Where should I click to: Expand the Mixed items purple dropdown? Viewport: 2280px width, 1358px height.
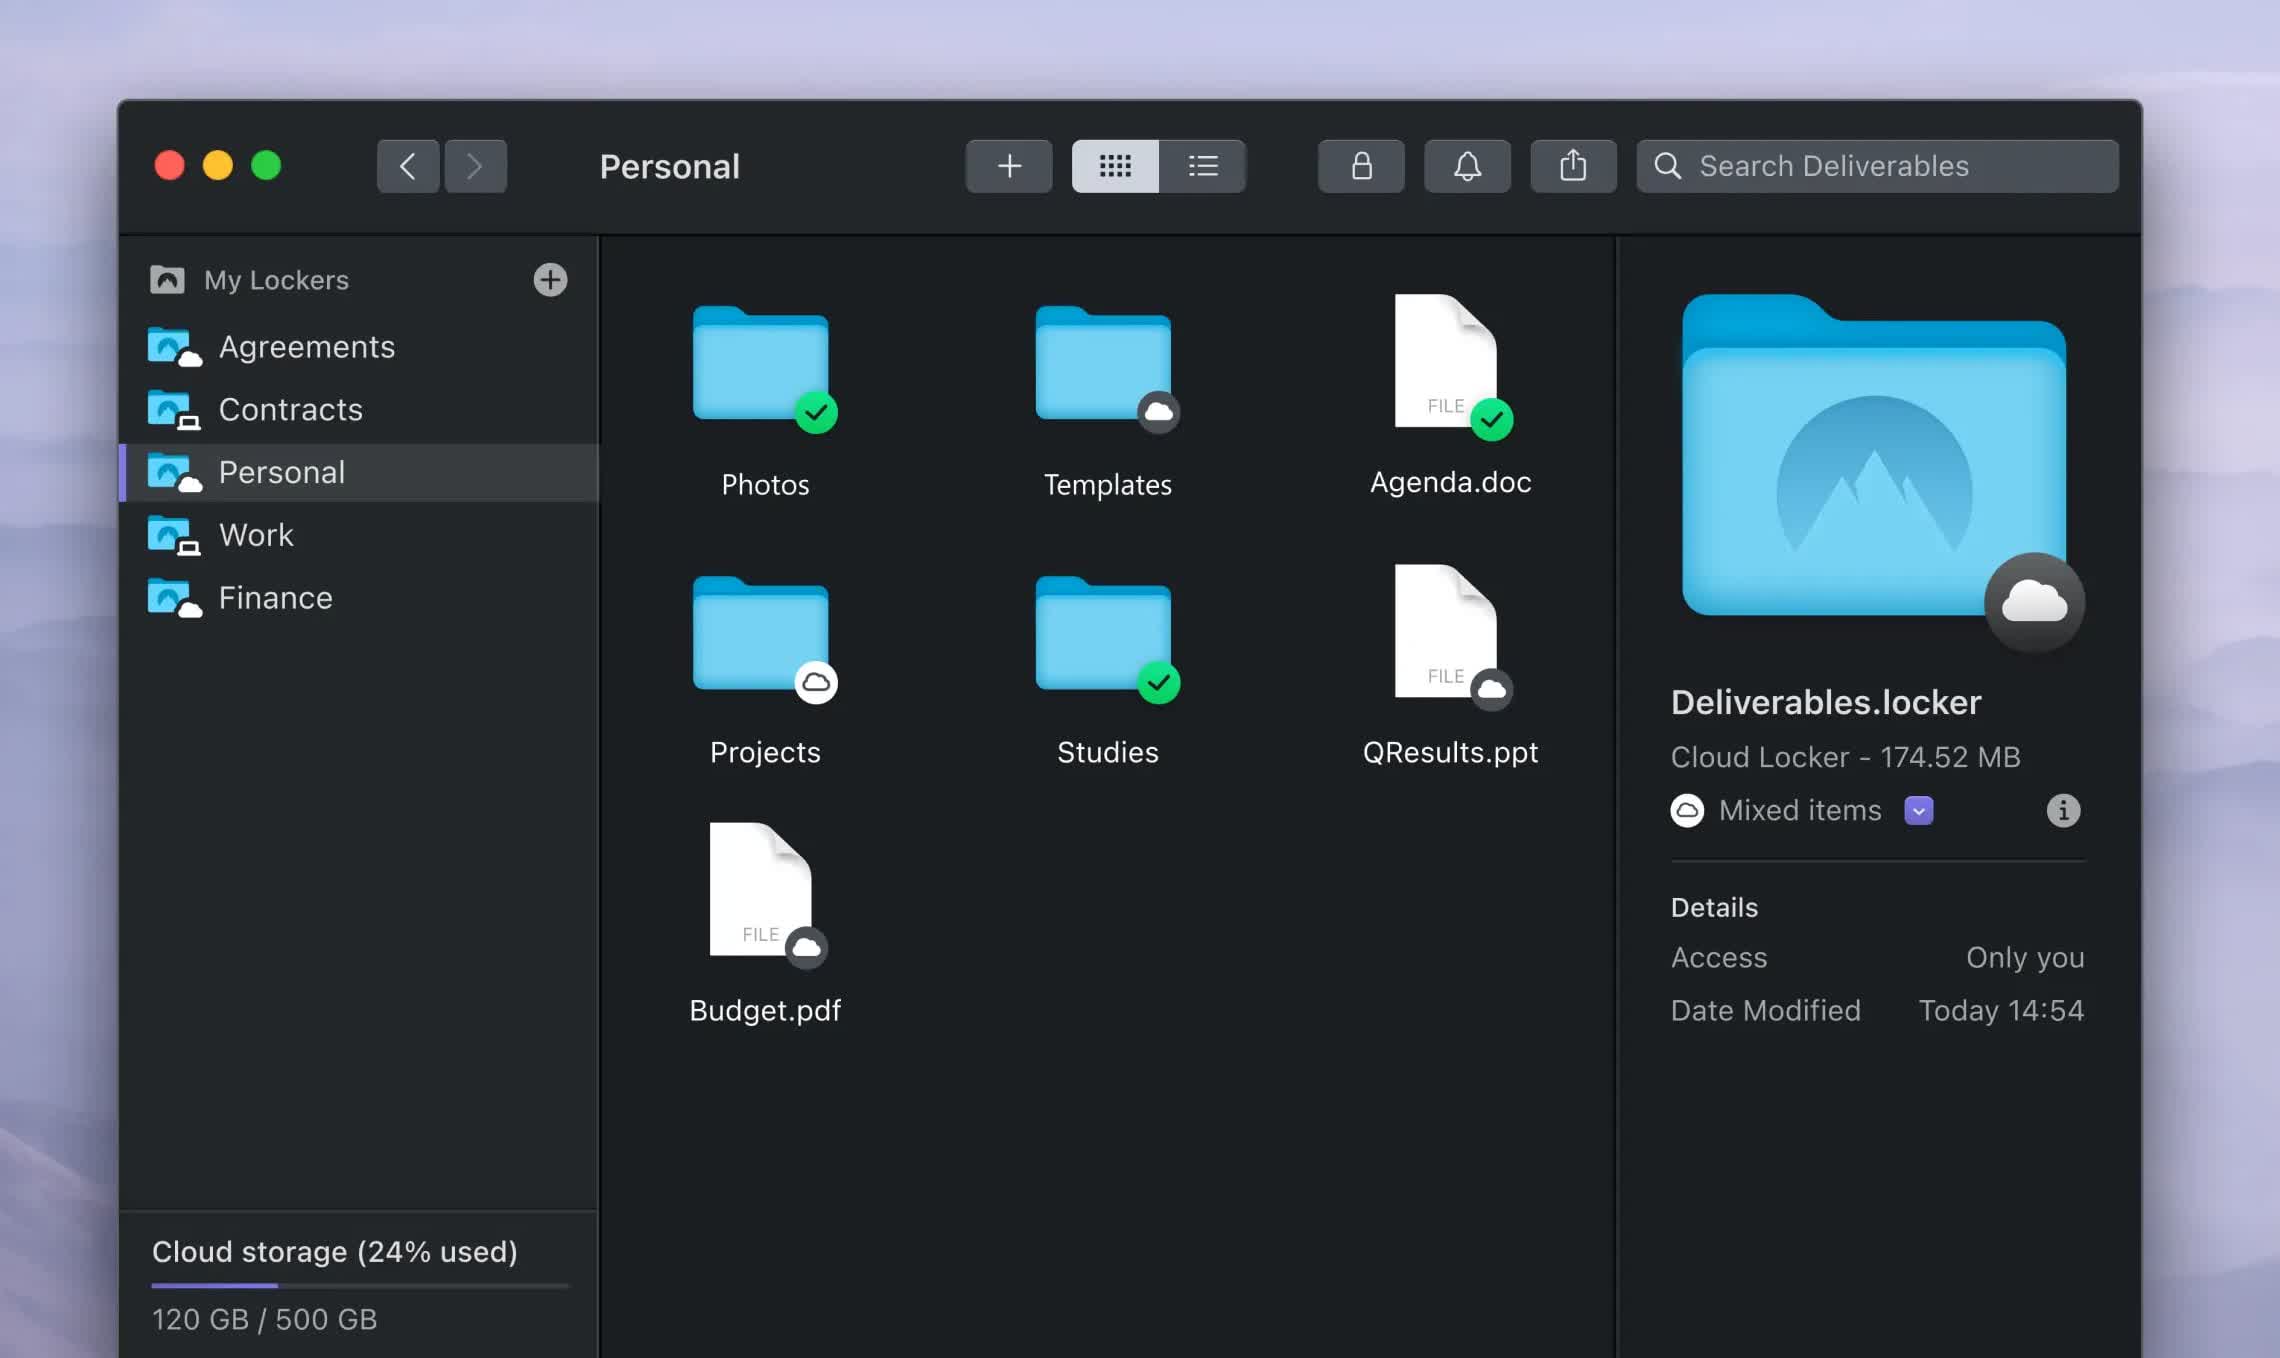[1918, 810]
